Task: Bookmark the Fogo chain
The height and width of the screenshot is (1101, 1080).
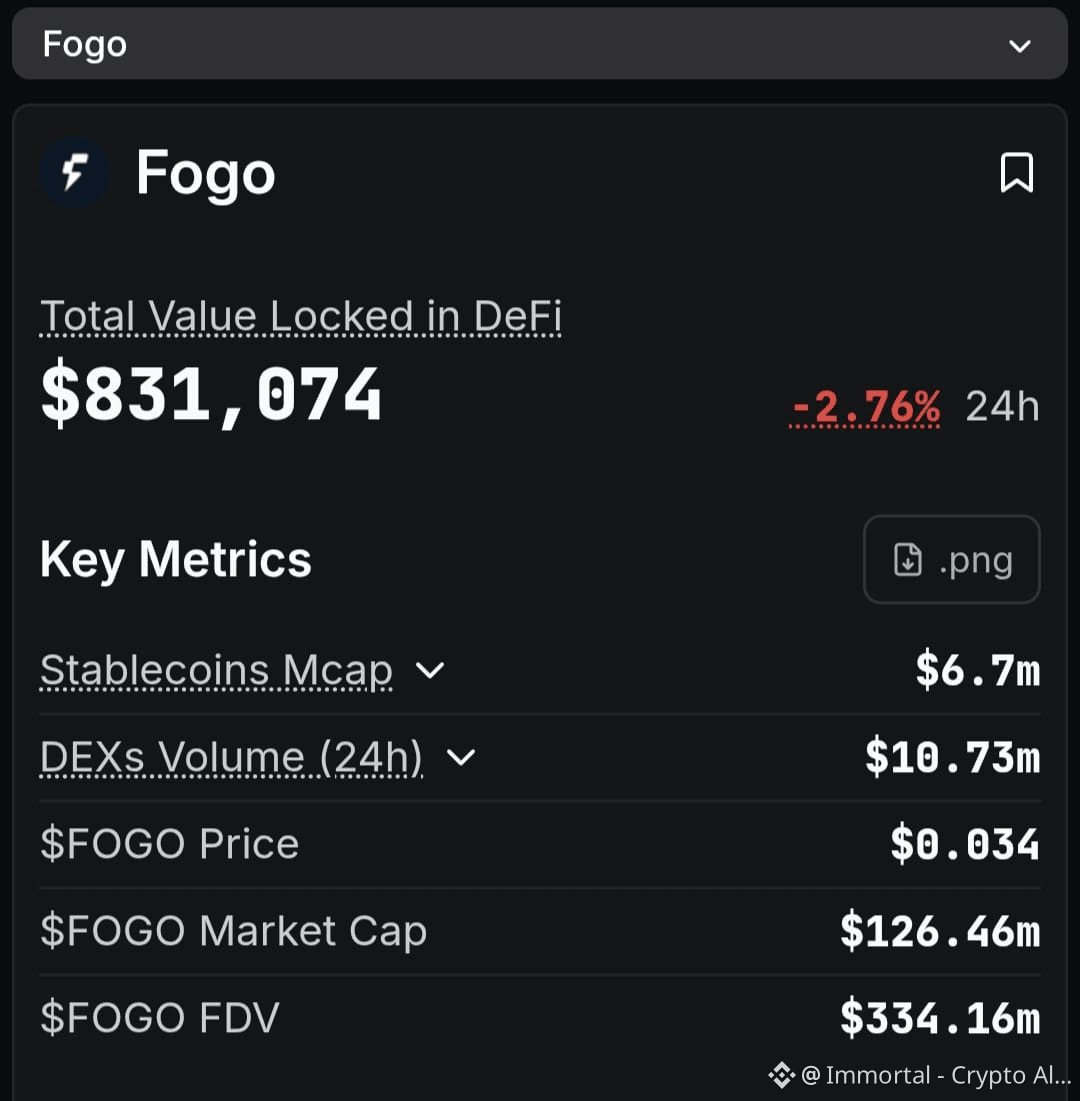Action: [x=1017, y=172]
